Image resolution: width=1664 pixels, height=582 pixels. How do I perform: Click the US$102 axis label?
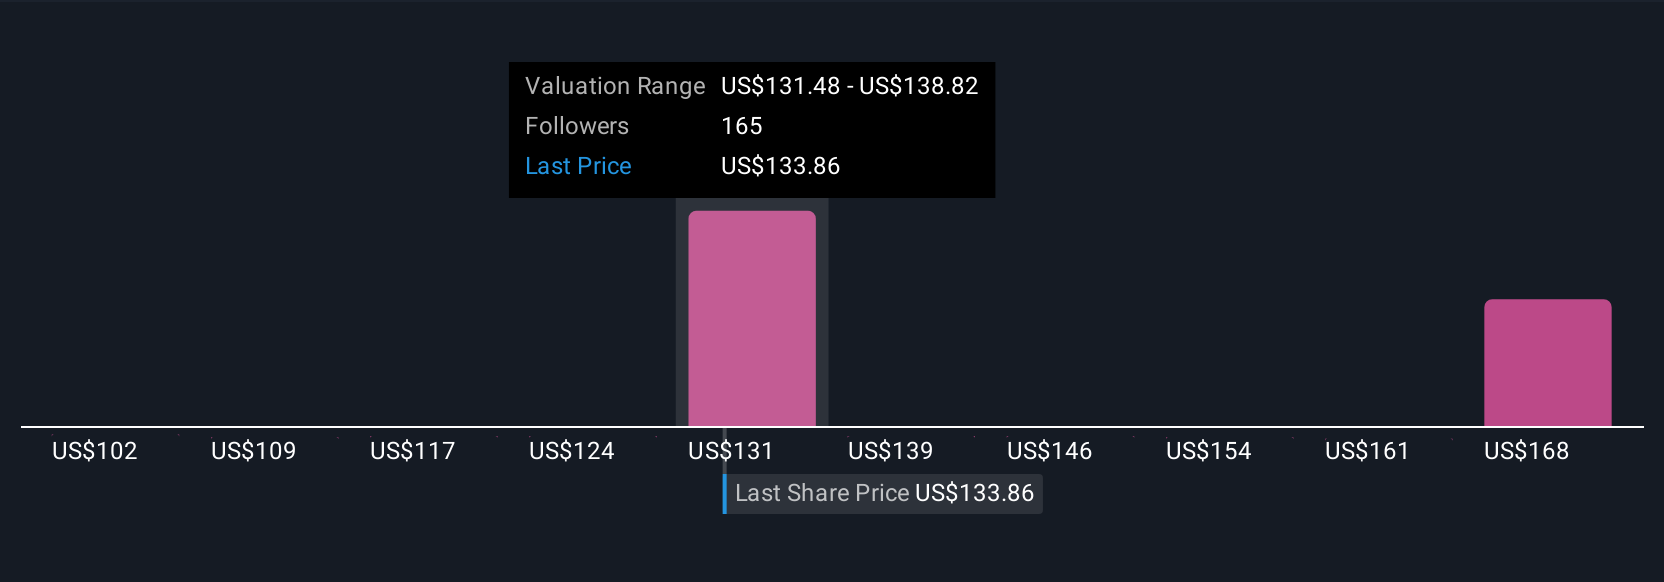[95, 451]
